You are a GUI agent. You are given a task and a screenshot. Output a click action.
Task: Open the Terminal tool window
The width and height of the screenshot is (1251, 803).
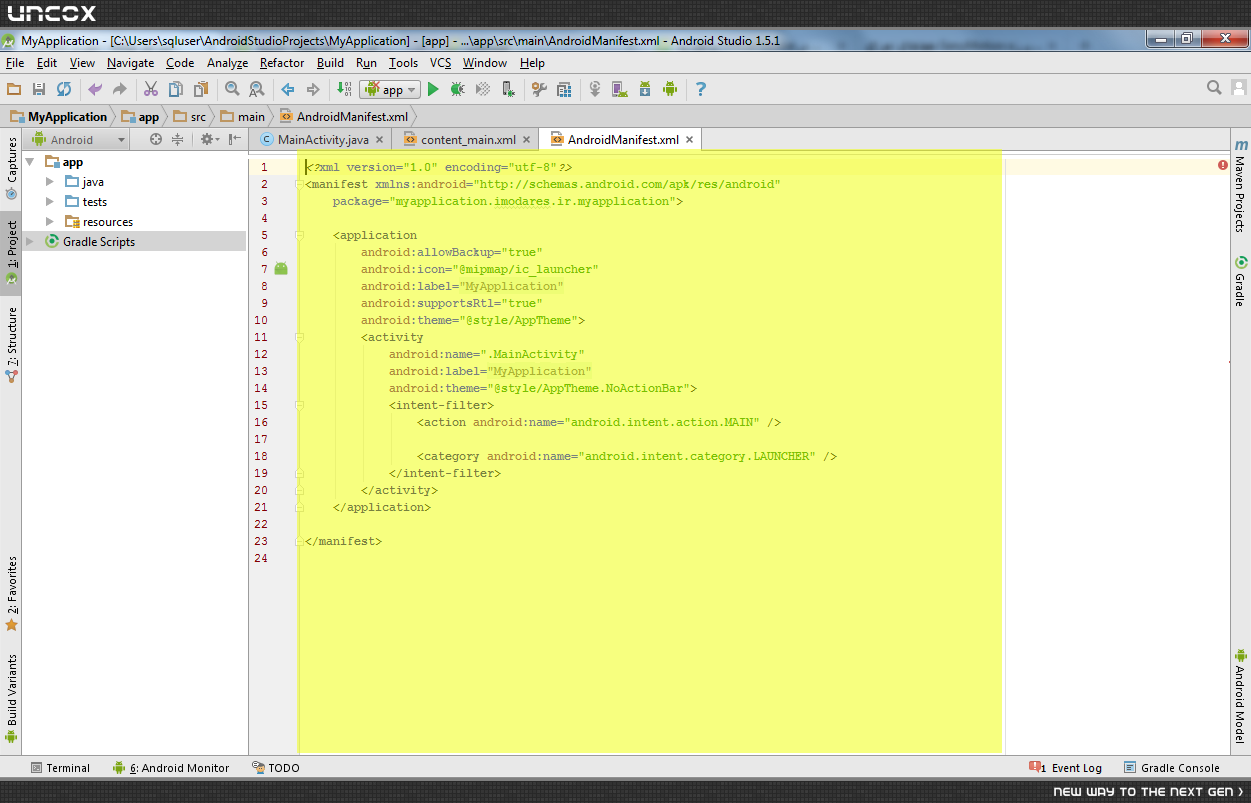point(60,768)
